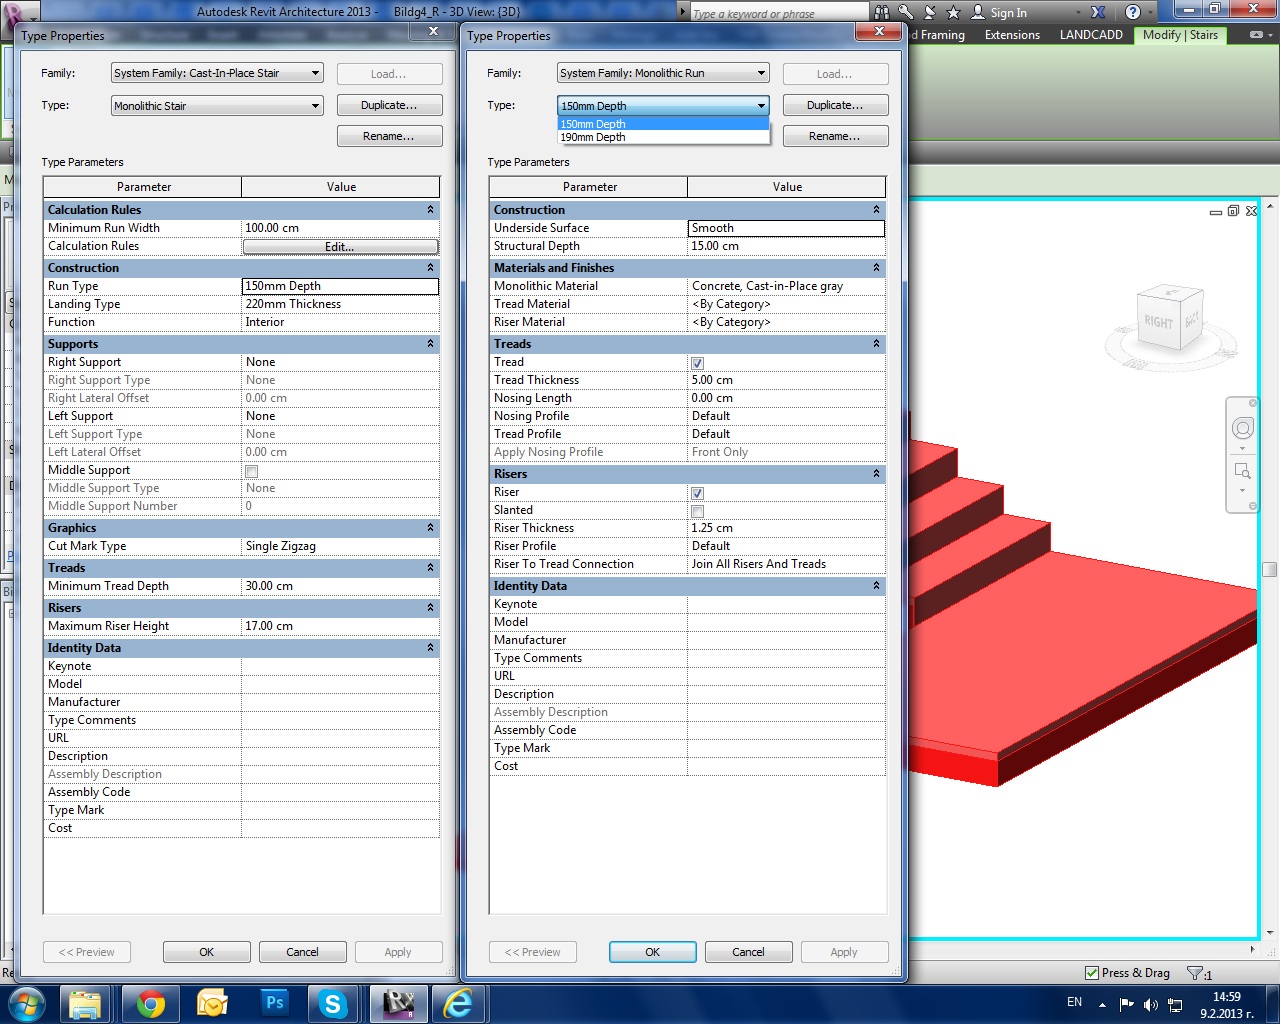The height and width of the screenshot is (1024, 1280).
Task: Click Duplicate... in the Monolithic Run dialog
Action: point(835,105)
